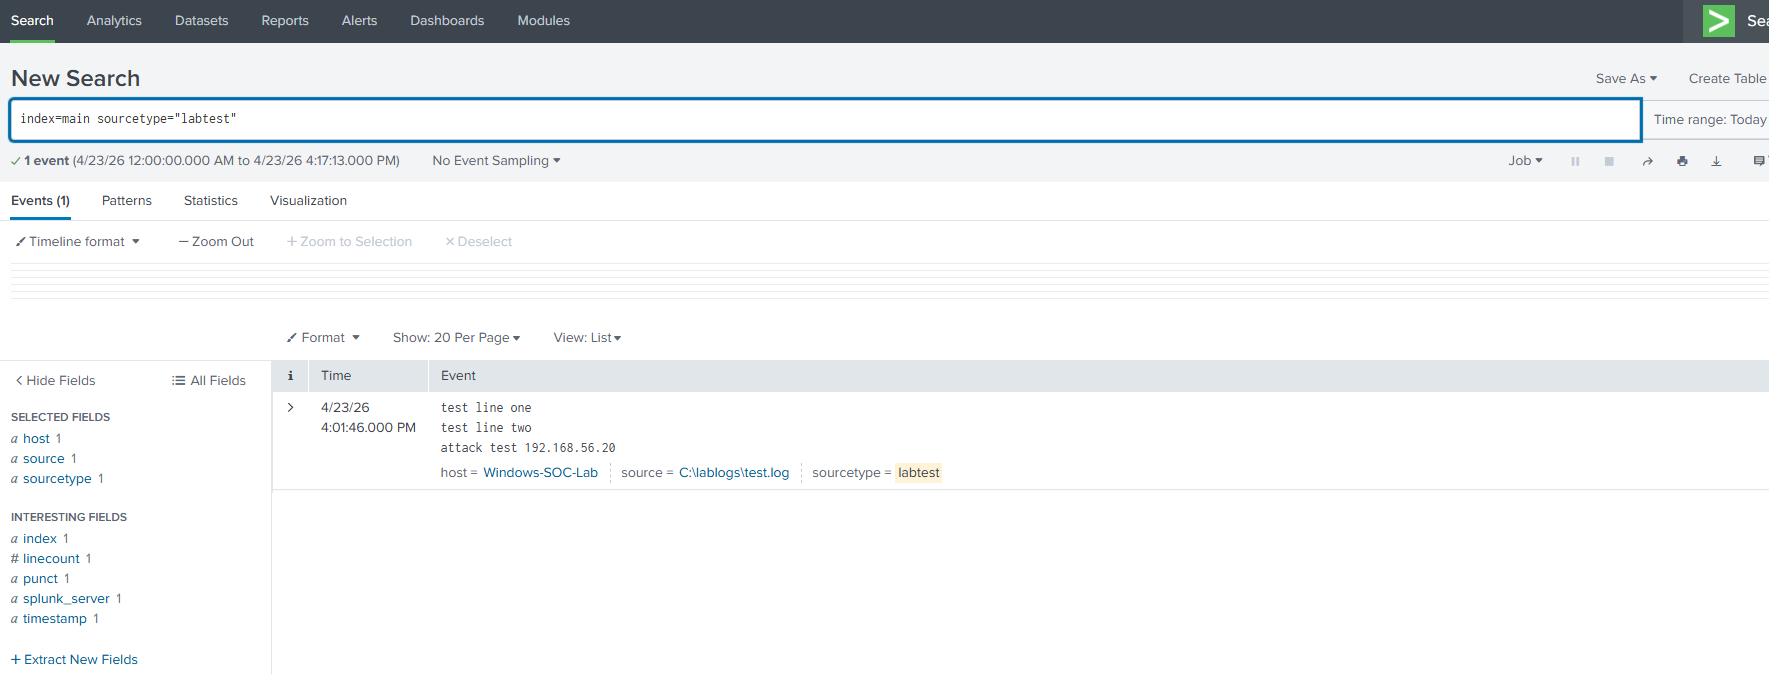Viewport: 1769px width, 674px height.
Task: Open the Modules menu item
Action: pyautogui.click(x=543, y=21)
